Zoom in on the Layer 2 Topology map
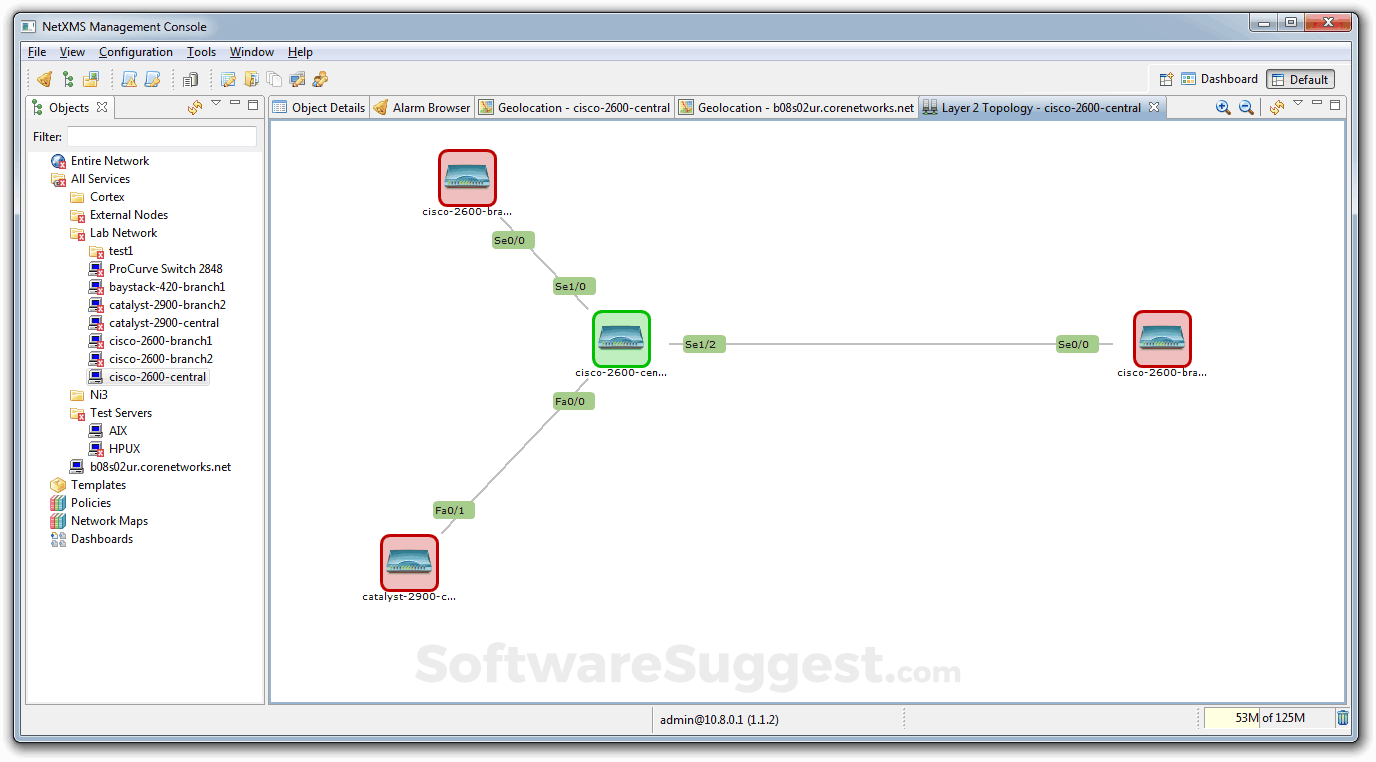This screenshot has height=762, width=1376. point(1223,107)
